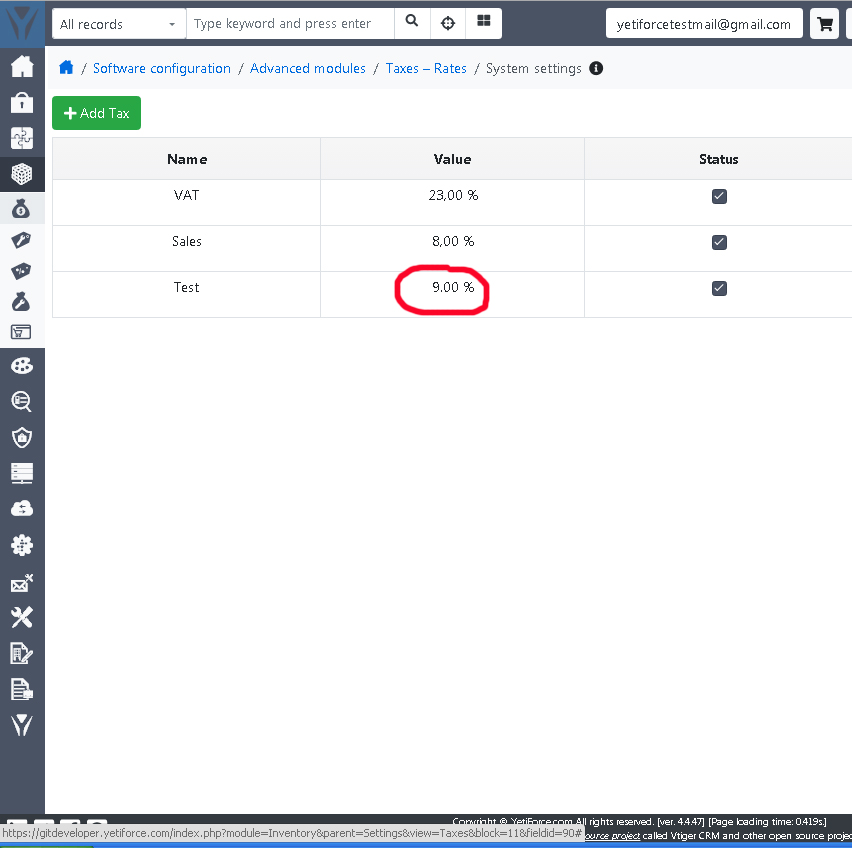Screen dimensions: 852x848
Task: Select the color palette appearance icon
Action: (22, 365)
